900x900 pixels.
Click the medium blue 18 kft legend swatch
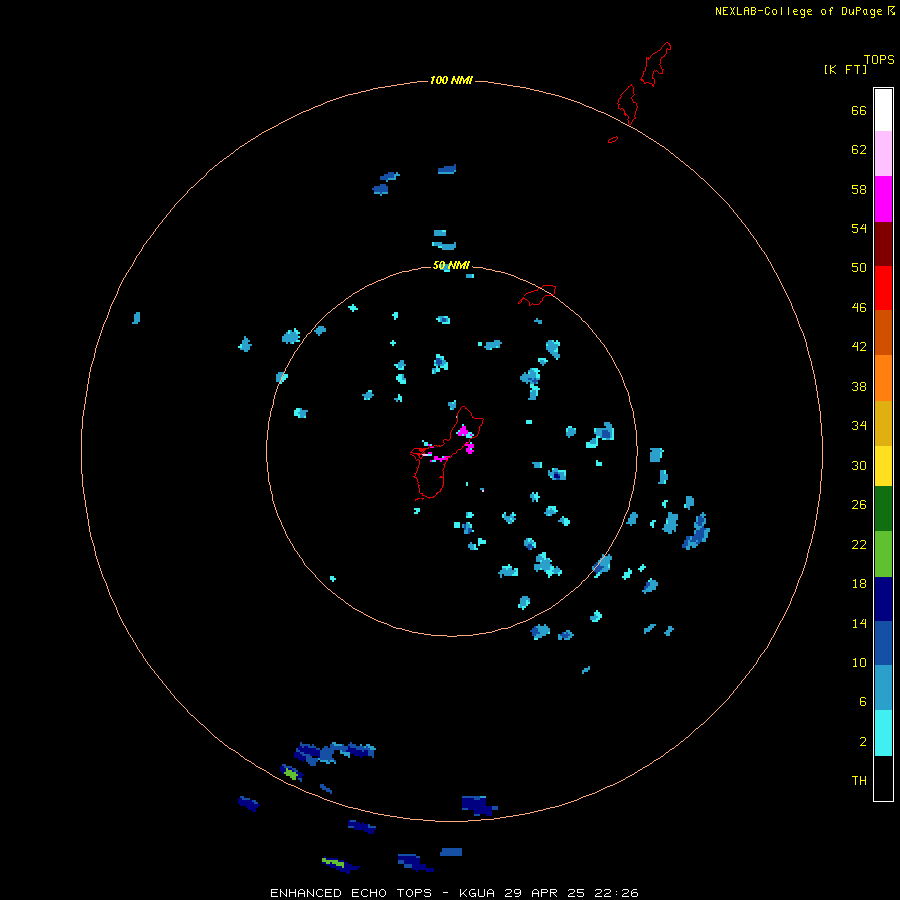[883, 643]
